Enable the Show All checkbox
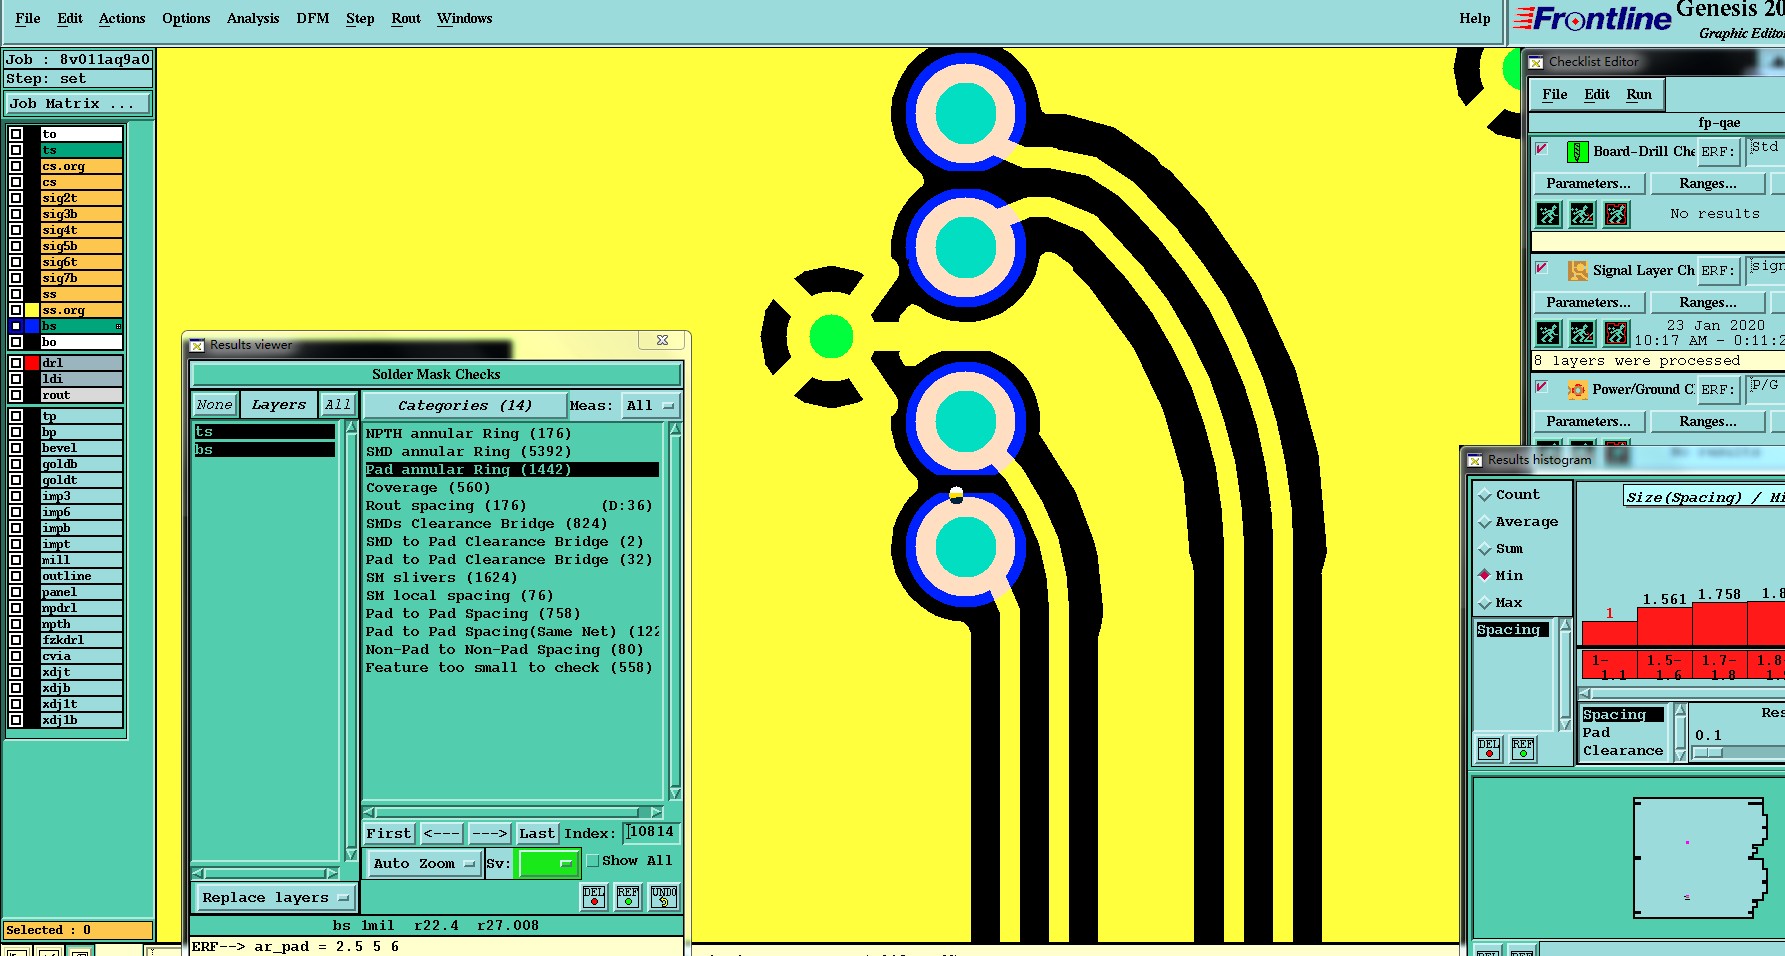This screenshot has width=1785, height=956. [x=593, y=861]
